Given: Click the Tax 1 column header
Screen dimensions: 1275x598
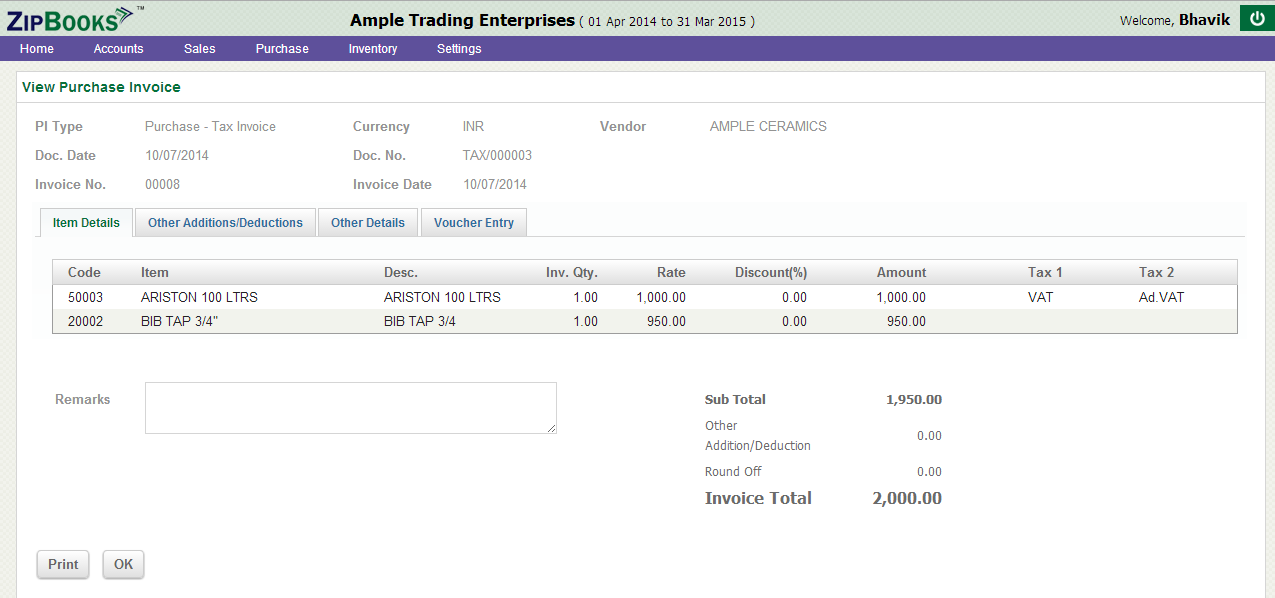Looking at the screenshot, I should pyautogui.click(x=1045, y=272).
